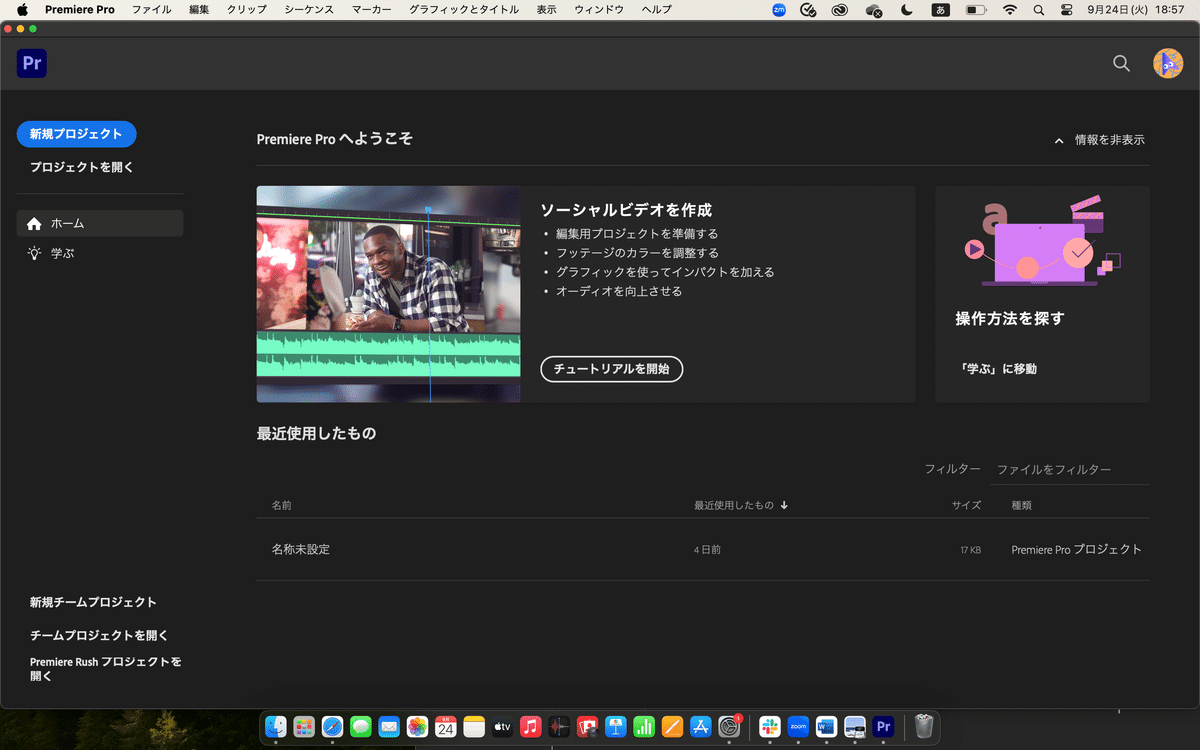Open Photo Booth from the Dock
Screen dimensions: 1200x750
tap(587, 727)
